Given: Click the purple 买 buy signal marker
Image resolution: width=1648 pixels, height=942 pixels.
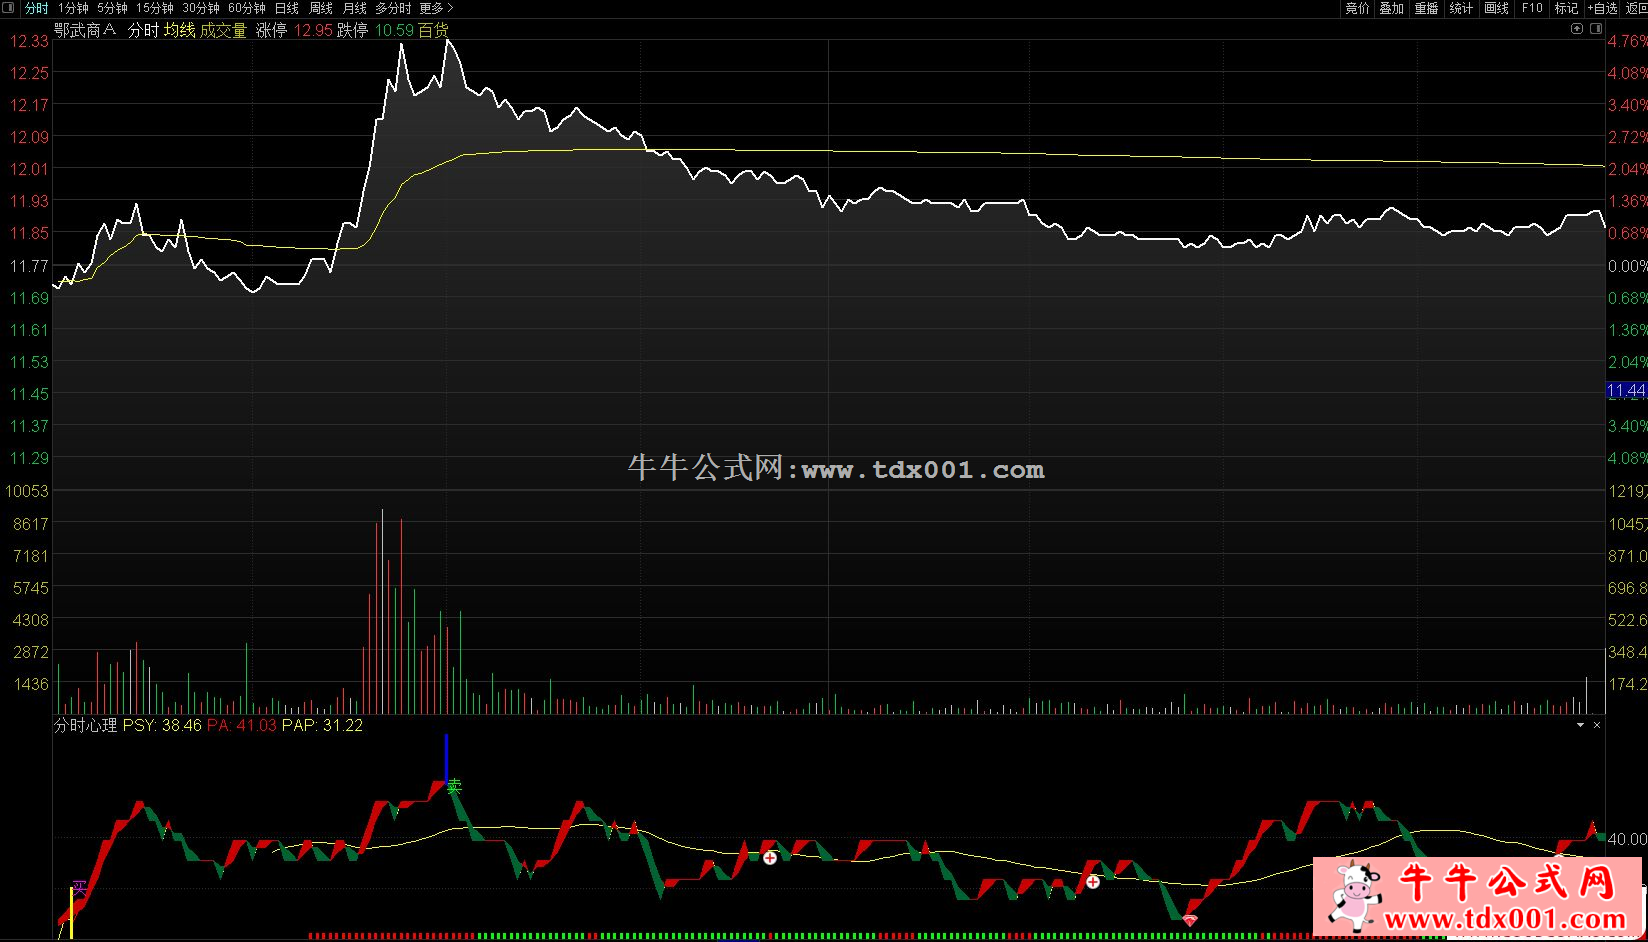Looking at the screenshot, I should coord(79,887).
